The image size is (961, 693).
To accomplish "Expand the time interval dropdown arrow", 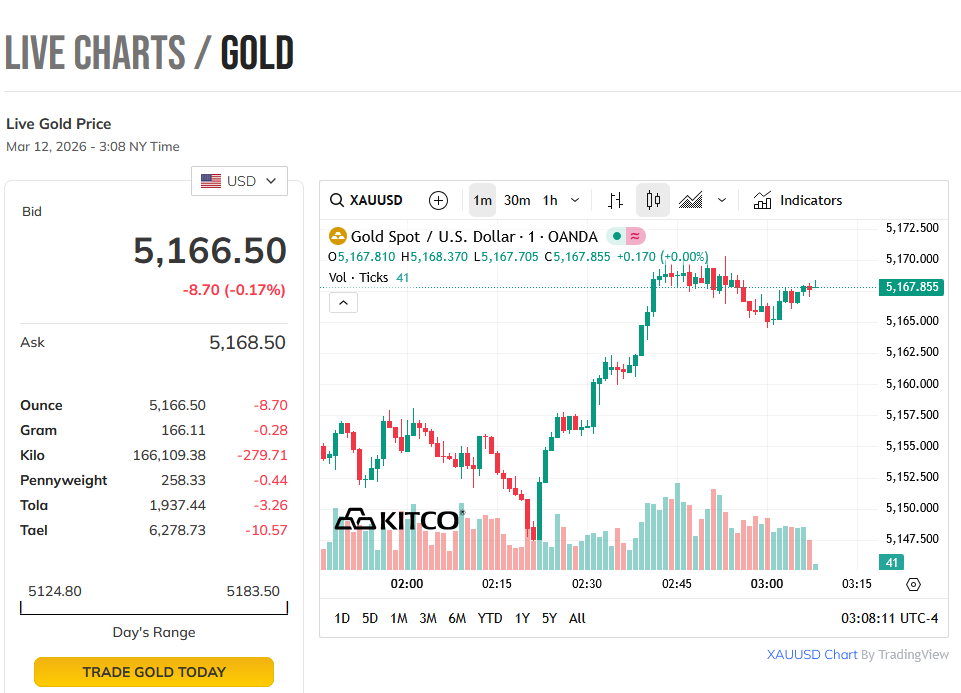I will (575, 200).
